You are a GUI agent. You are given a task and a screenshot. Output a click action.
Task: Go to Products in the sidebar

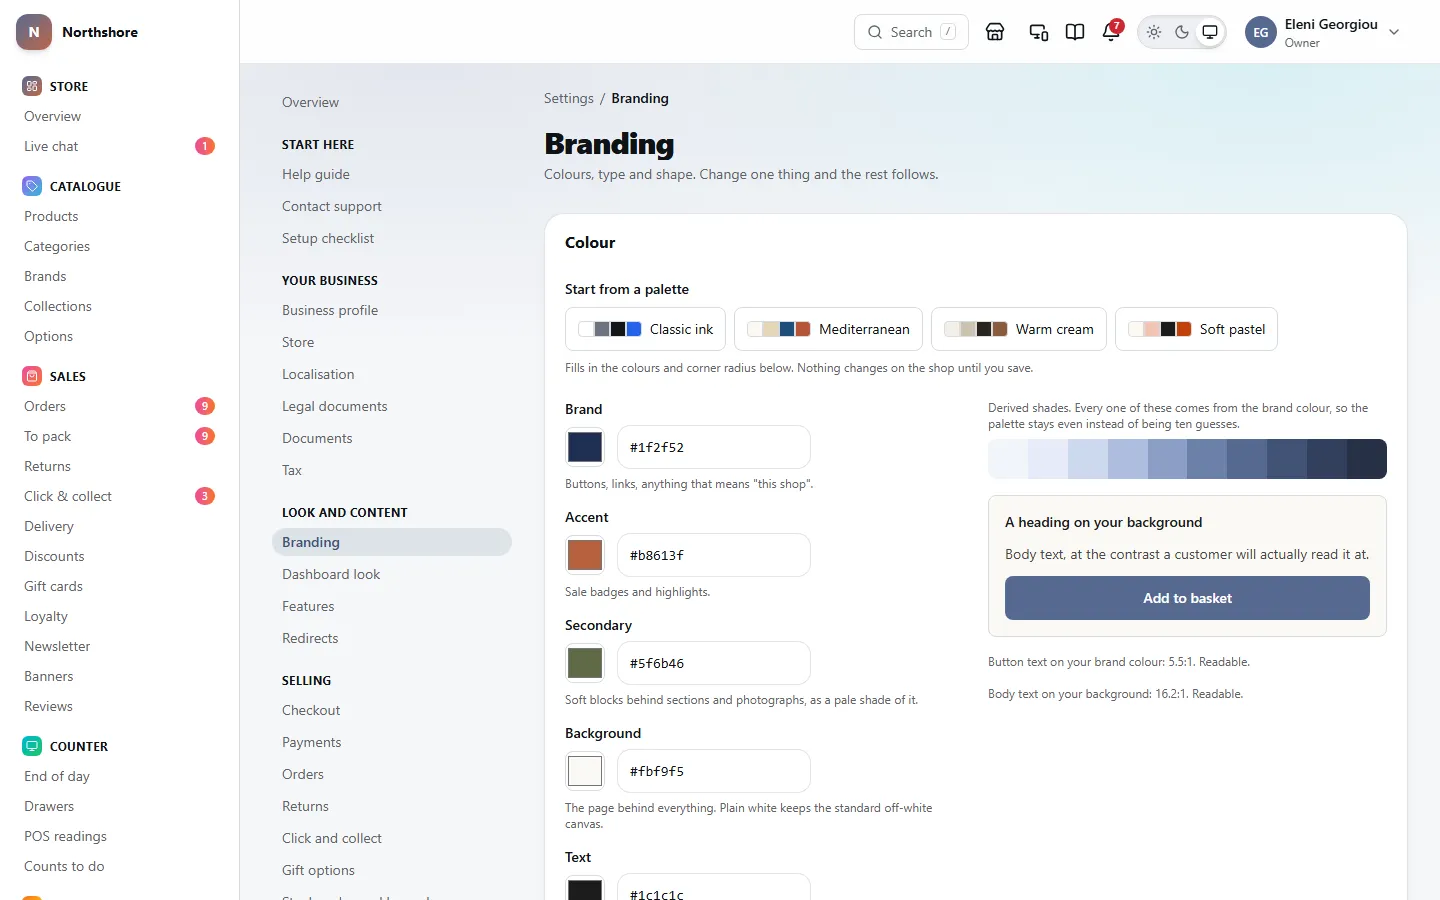[x=119, y=216]
